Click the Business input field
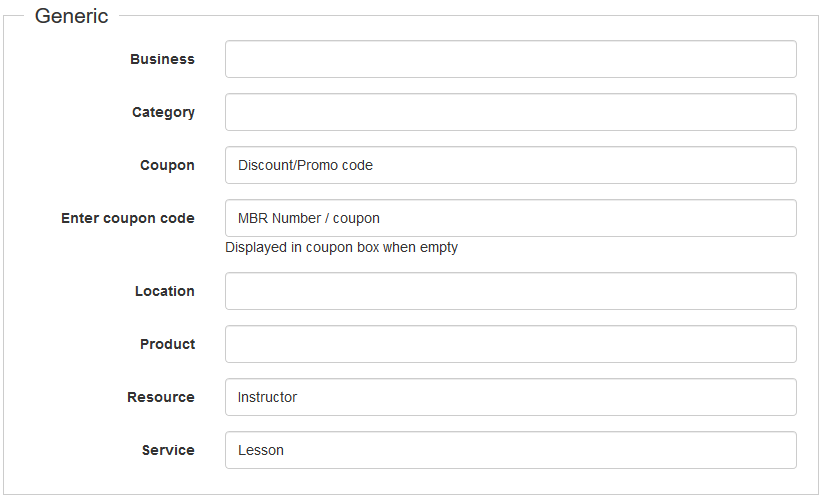Viewport: 828px width, 500px height. point(510,59)
